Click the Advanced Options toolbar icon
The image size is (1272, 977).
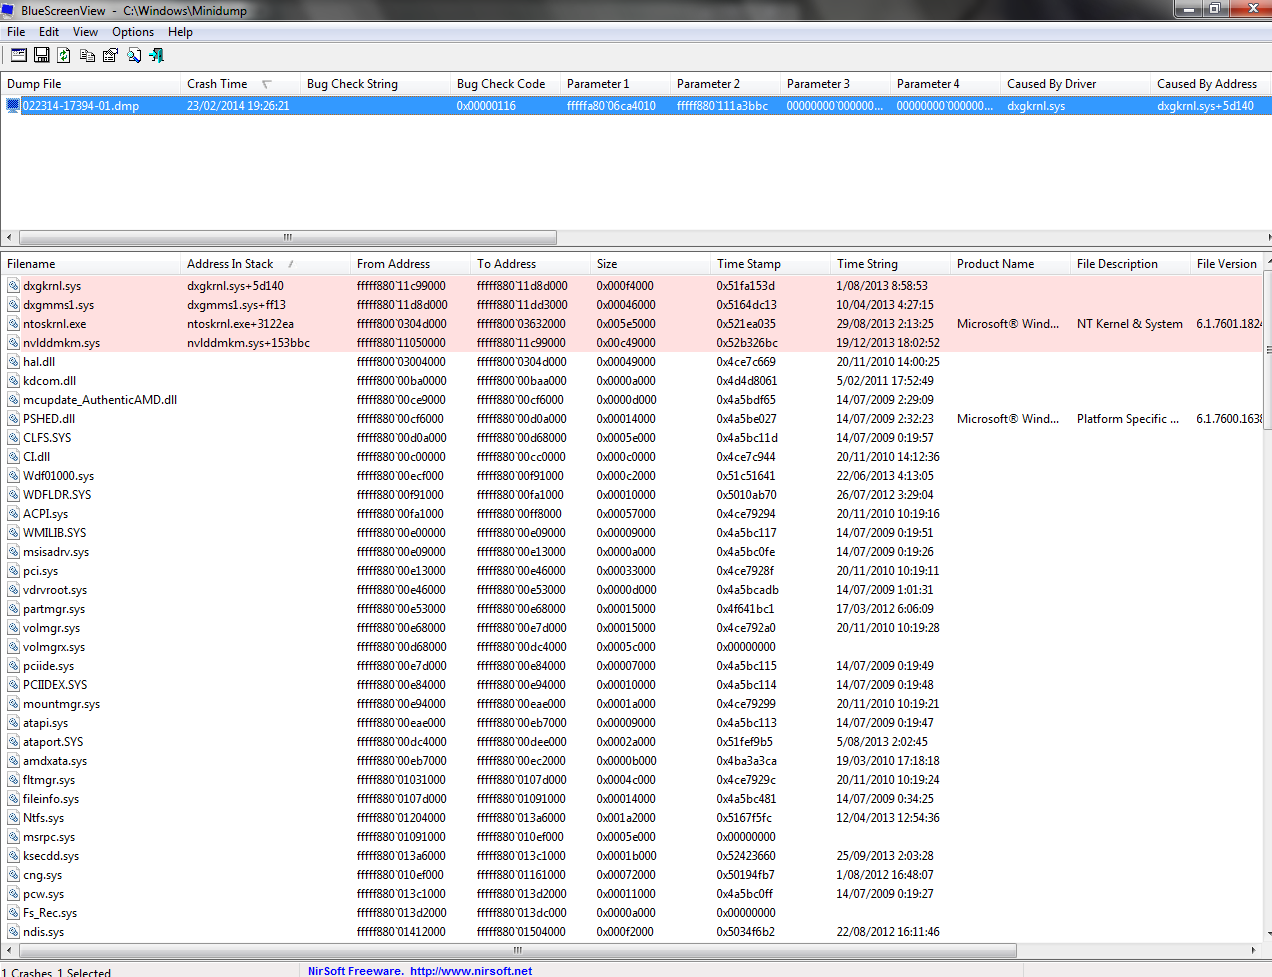pos(18,55)
